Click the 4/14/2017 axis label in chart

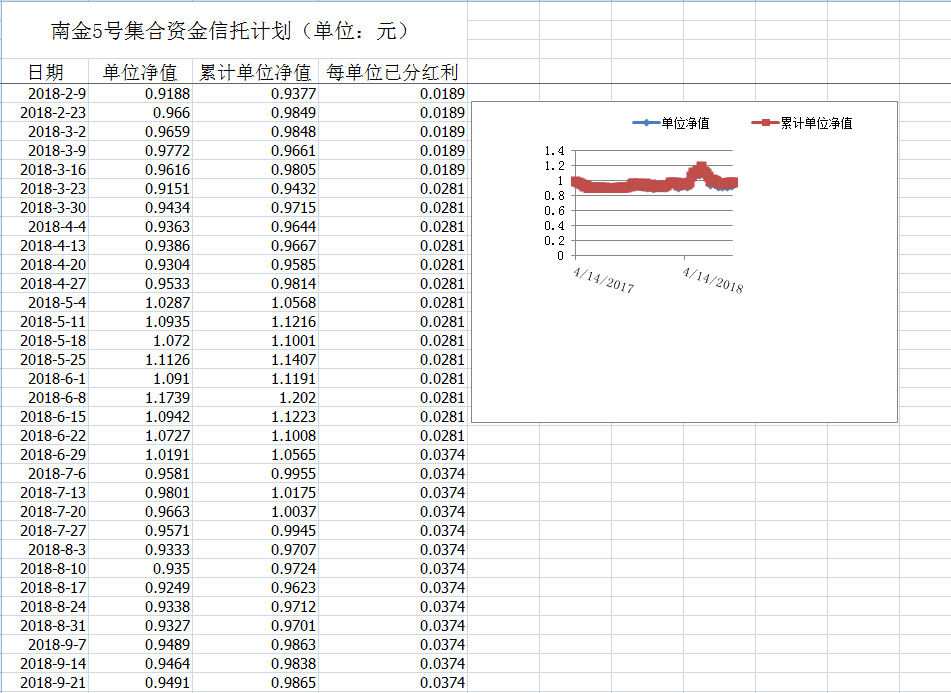coord(603,280)
